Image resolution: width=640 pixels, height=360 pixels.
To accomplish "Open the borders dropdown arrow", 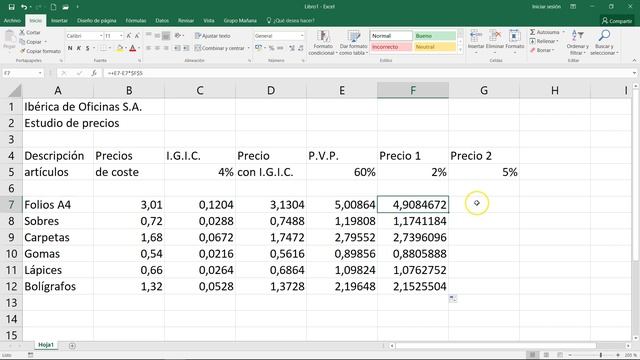I will click(110, 48).
